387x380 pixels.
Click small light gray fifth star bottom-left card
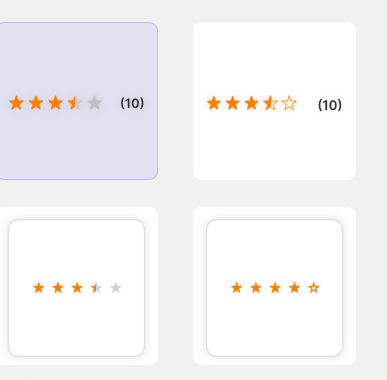[x=116, y=288]
